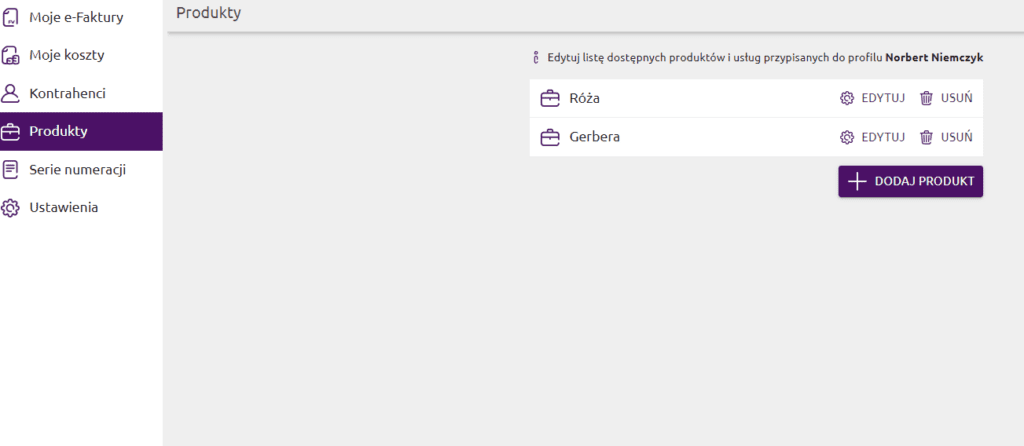
Task: Click the Ustawienia gear icon in sidebar
Action: click(x=10, y=207)
